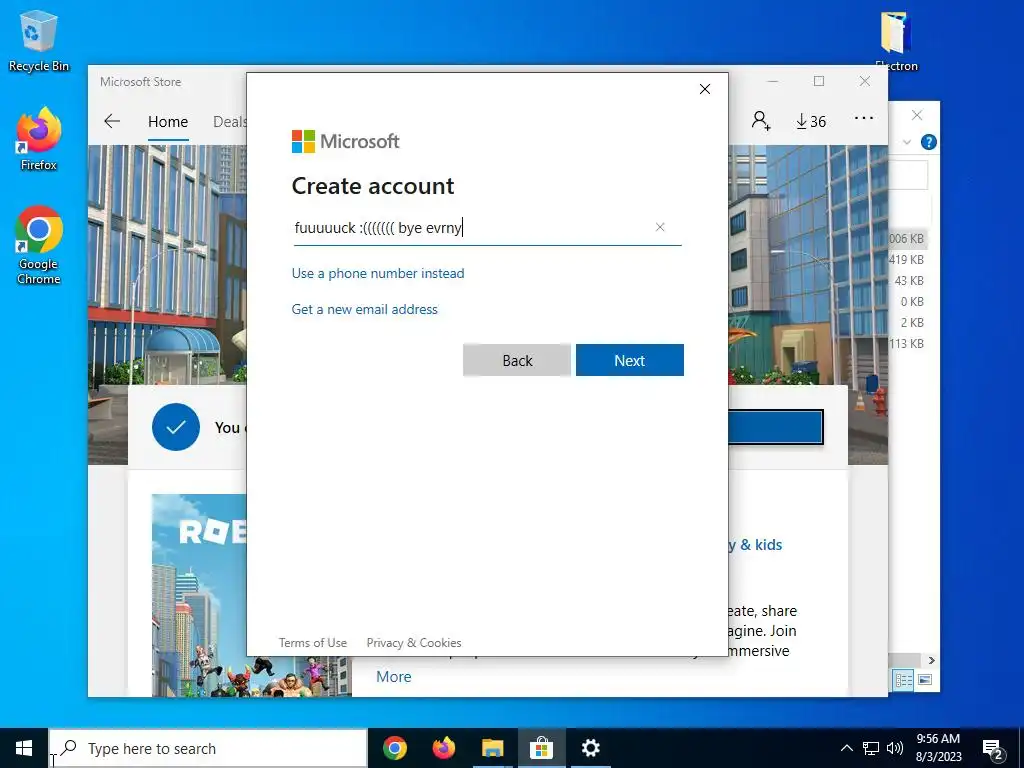Click Use a phone number instead
Image resolution: width=1024 pixels, height=768 pixels.
pyautogui.click(x=378, y=273)
